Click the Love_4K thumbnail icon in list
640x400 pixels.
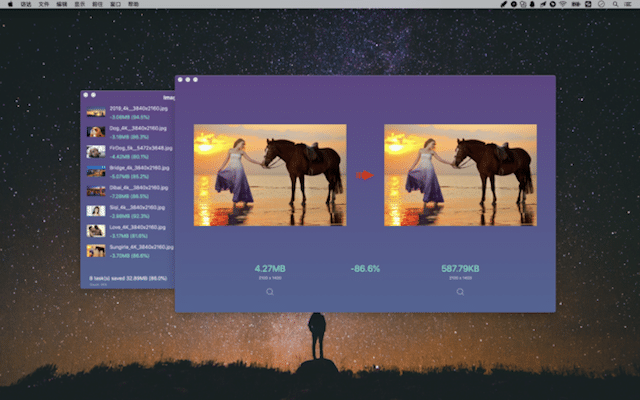click(x=96, y=231)
